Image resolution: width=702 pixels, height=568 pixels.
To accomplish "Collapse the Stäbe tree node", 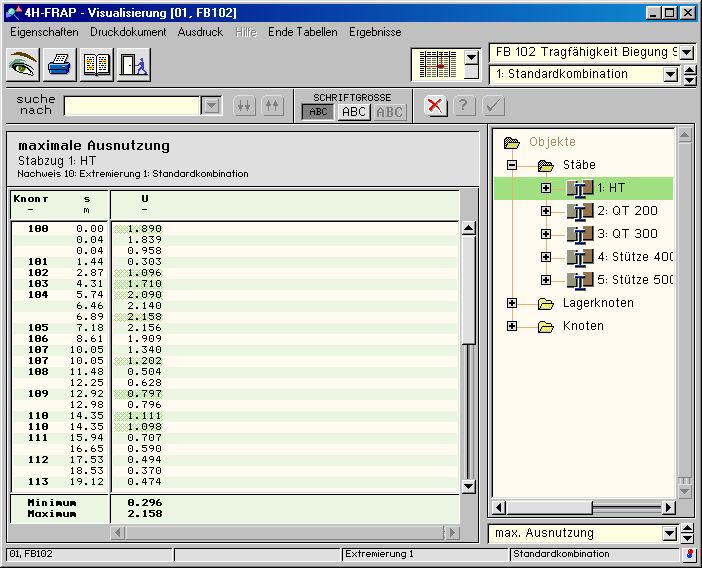I will 512,165.
